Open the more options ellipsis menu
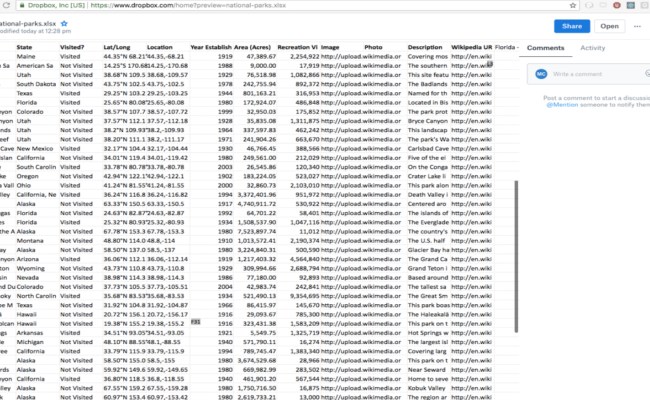The image size is (650, 400). (x=638, y=26)
